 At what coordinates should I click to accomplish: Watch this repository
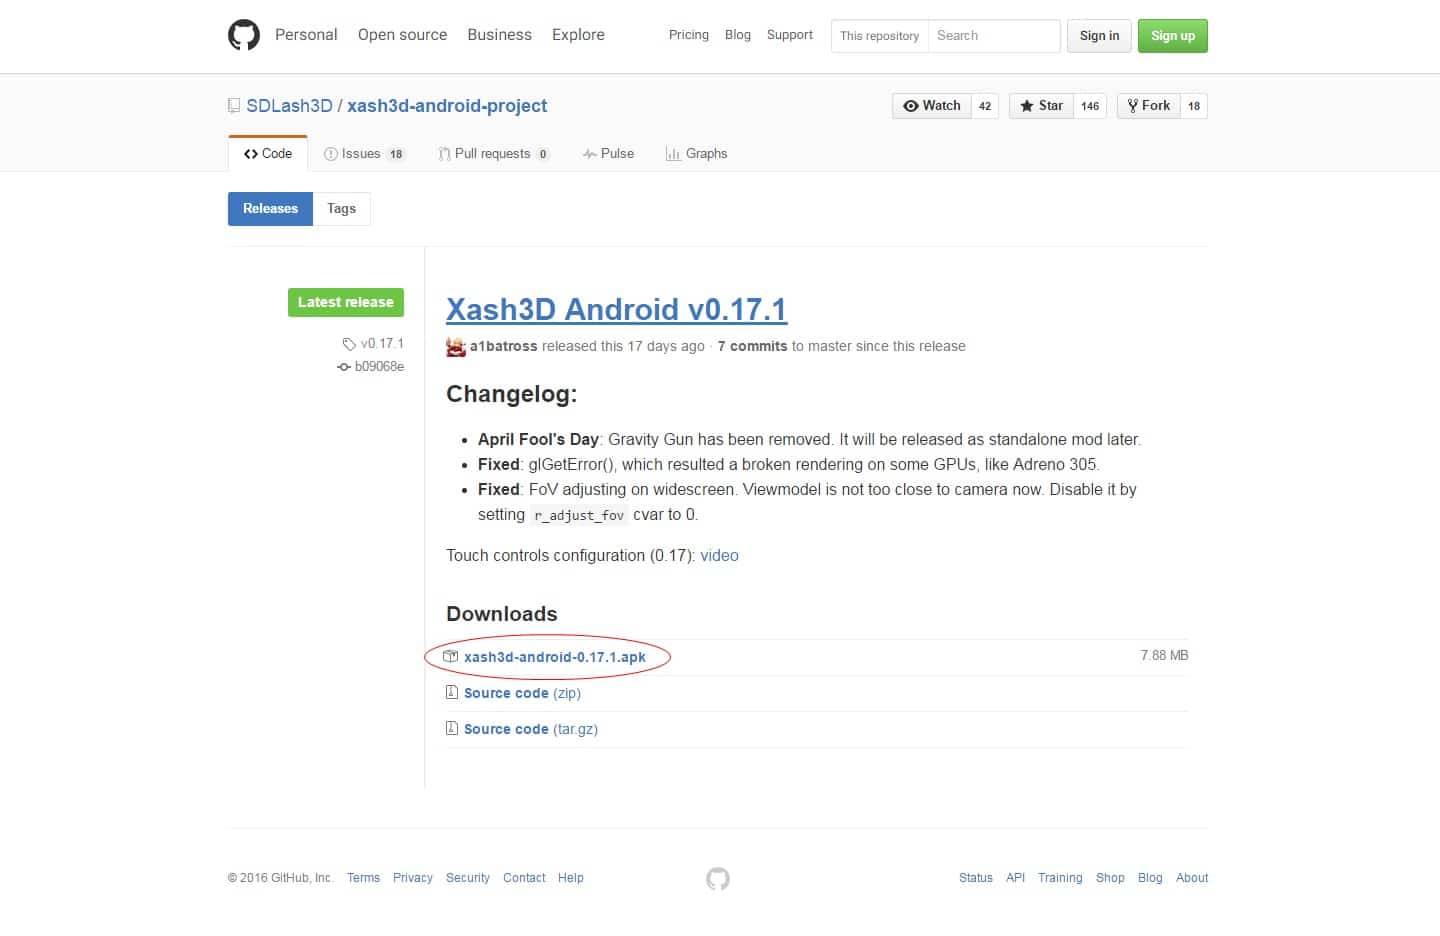[x=932, y=106]
